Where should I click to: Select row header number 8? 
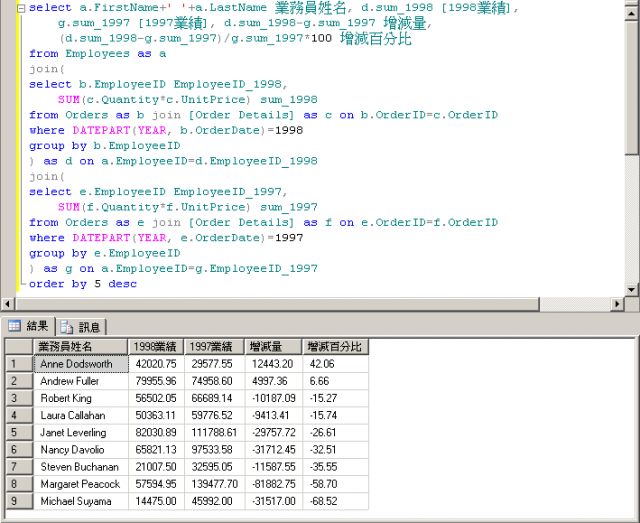pos(19,484)
